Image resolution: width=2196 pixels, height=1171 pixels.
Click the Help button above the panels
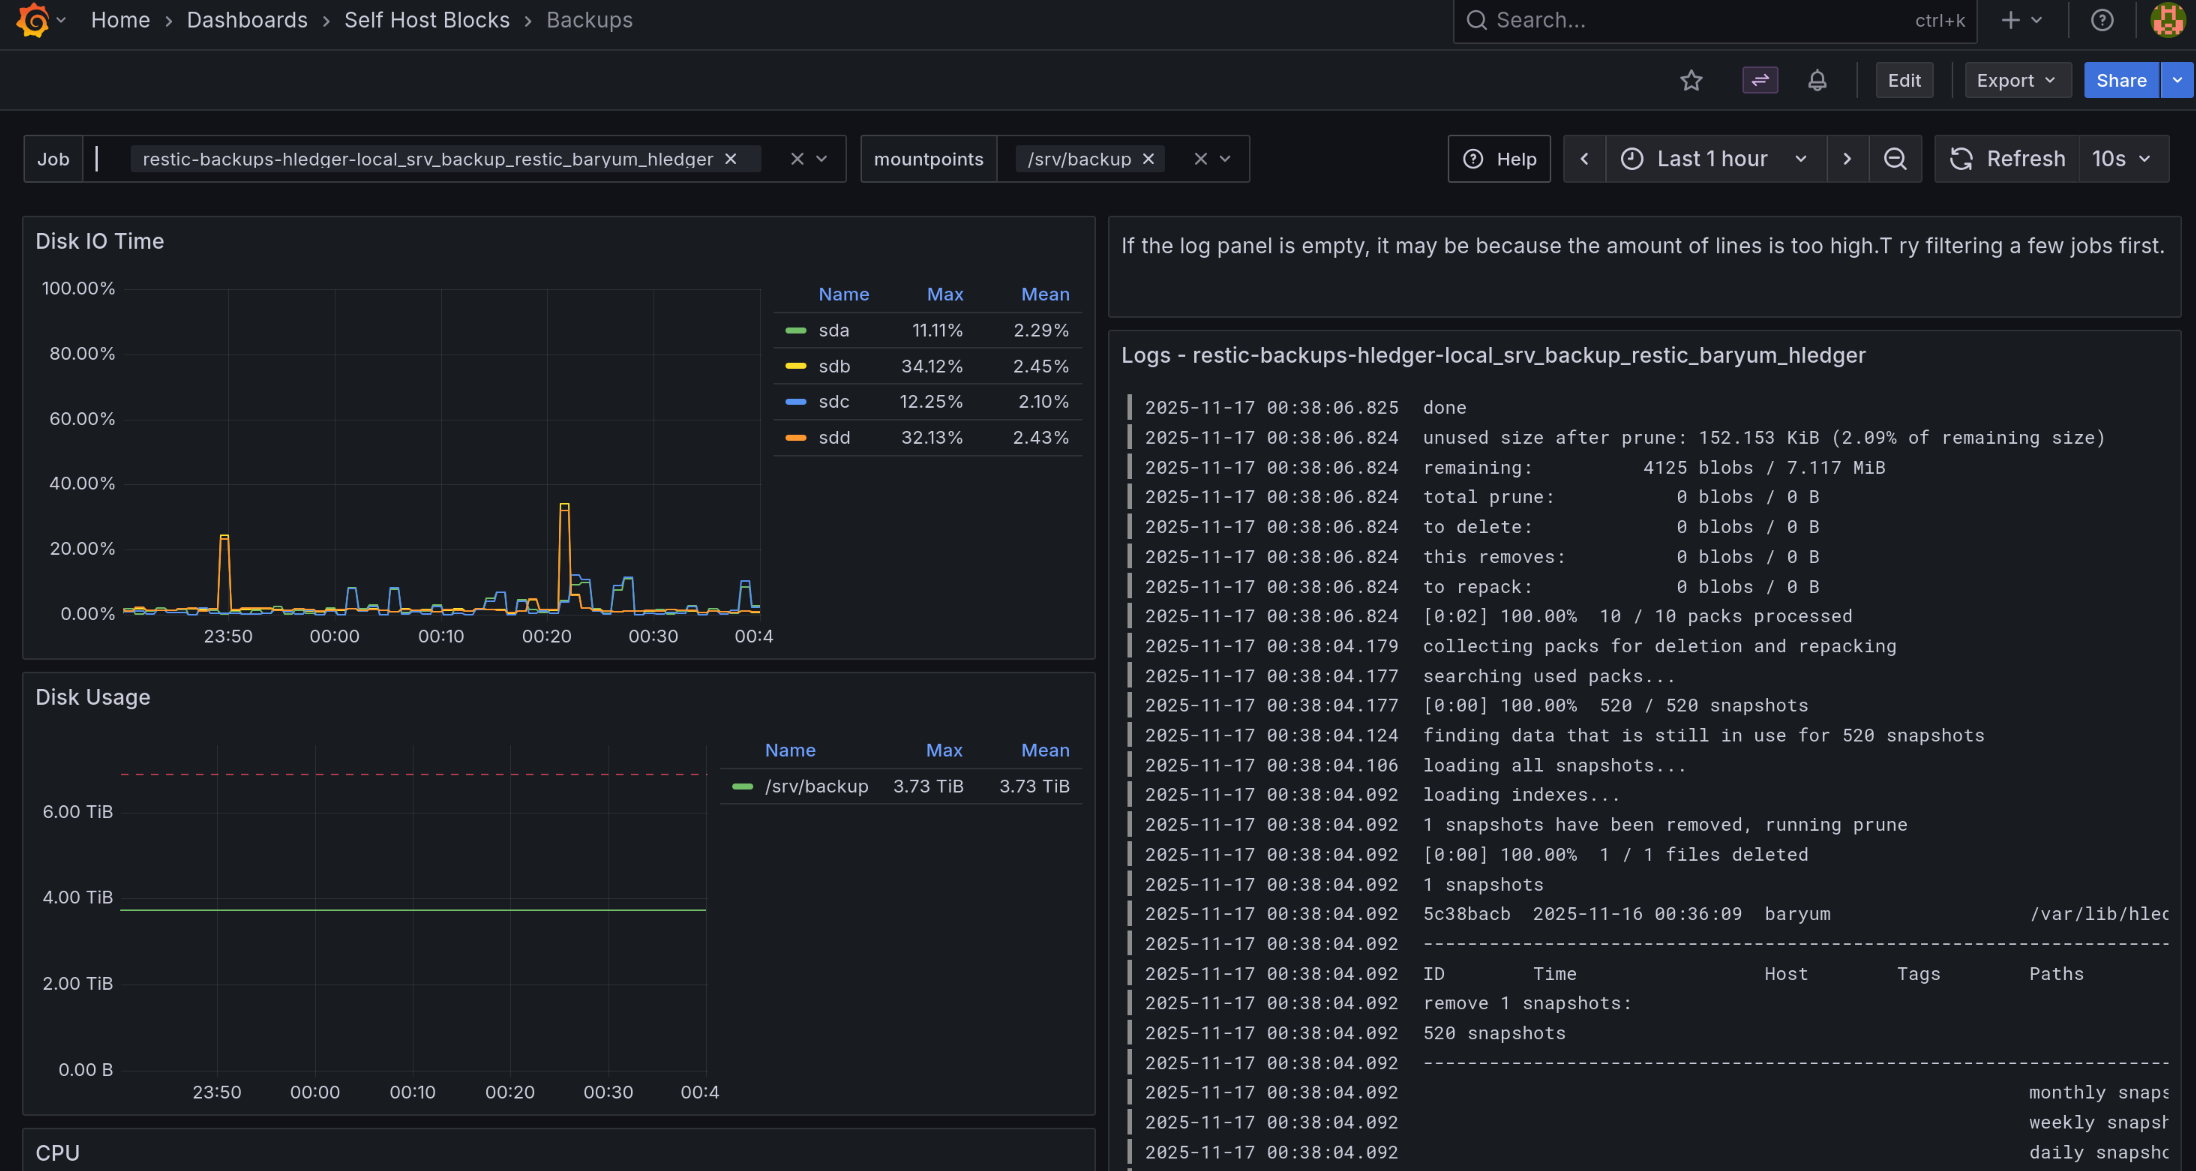1499,158
